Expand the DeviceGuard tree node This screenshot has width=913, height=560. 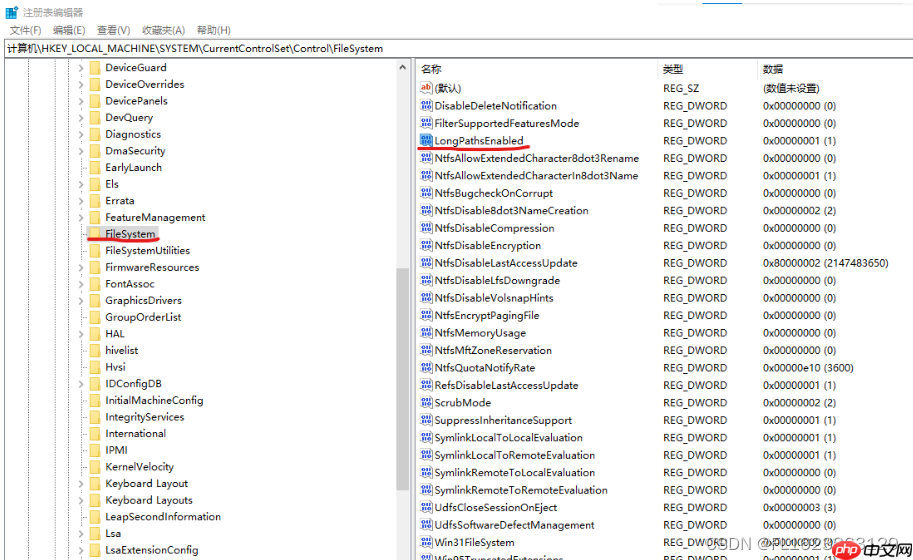[x=81, y=68]
